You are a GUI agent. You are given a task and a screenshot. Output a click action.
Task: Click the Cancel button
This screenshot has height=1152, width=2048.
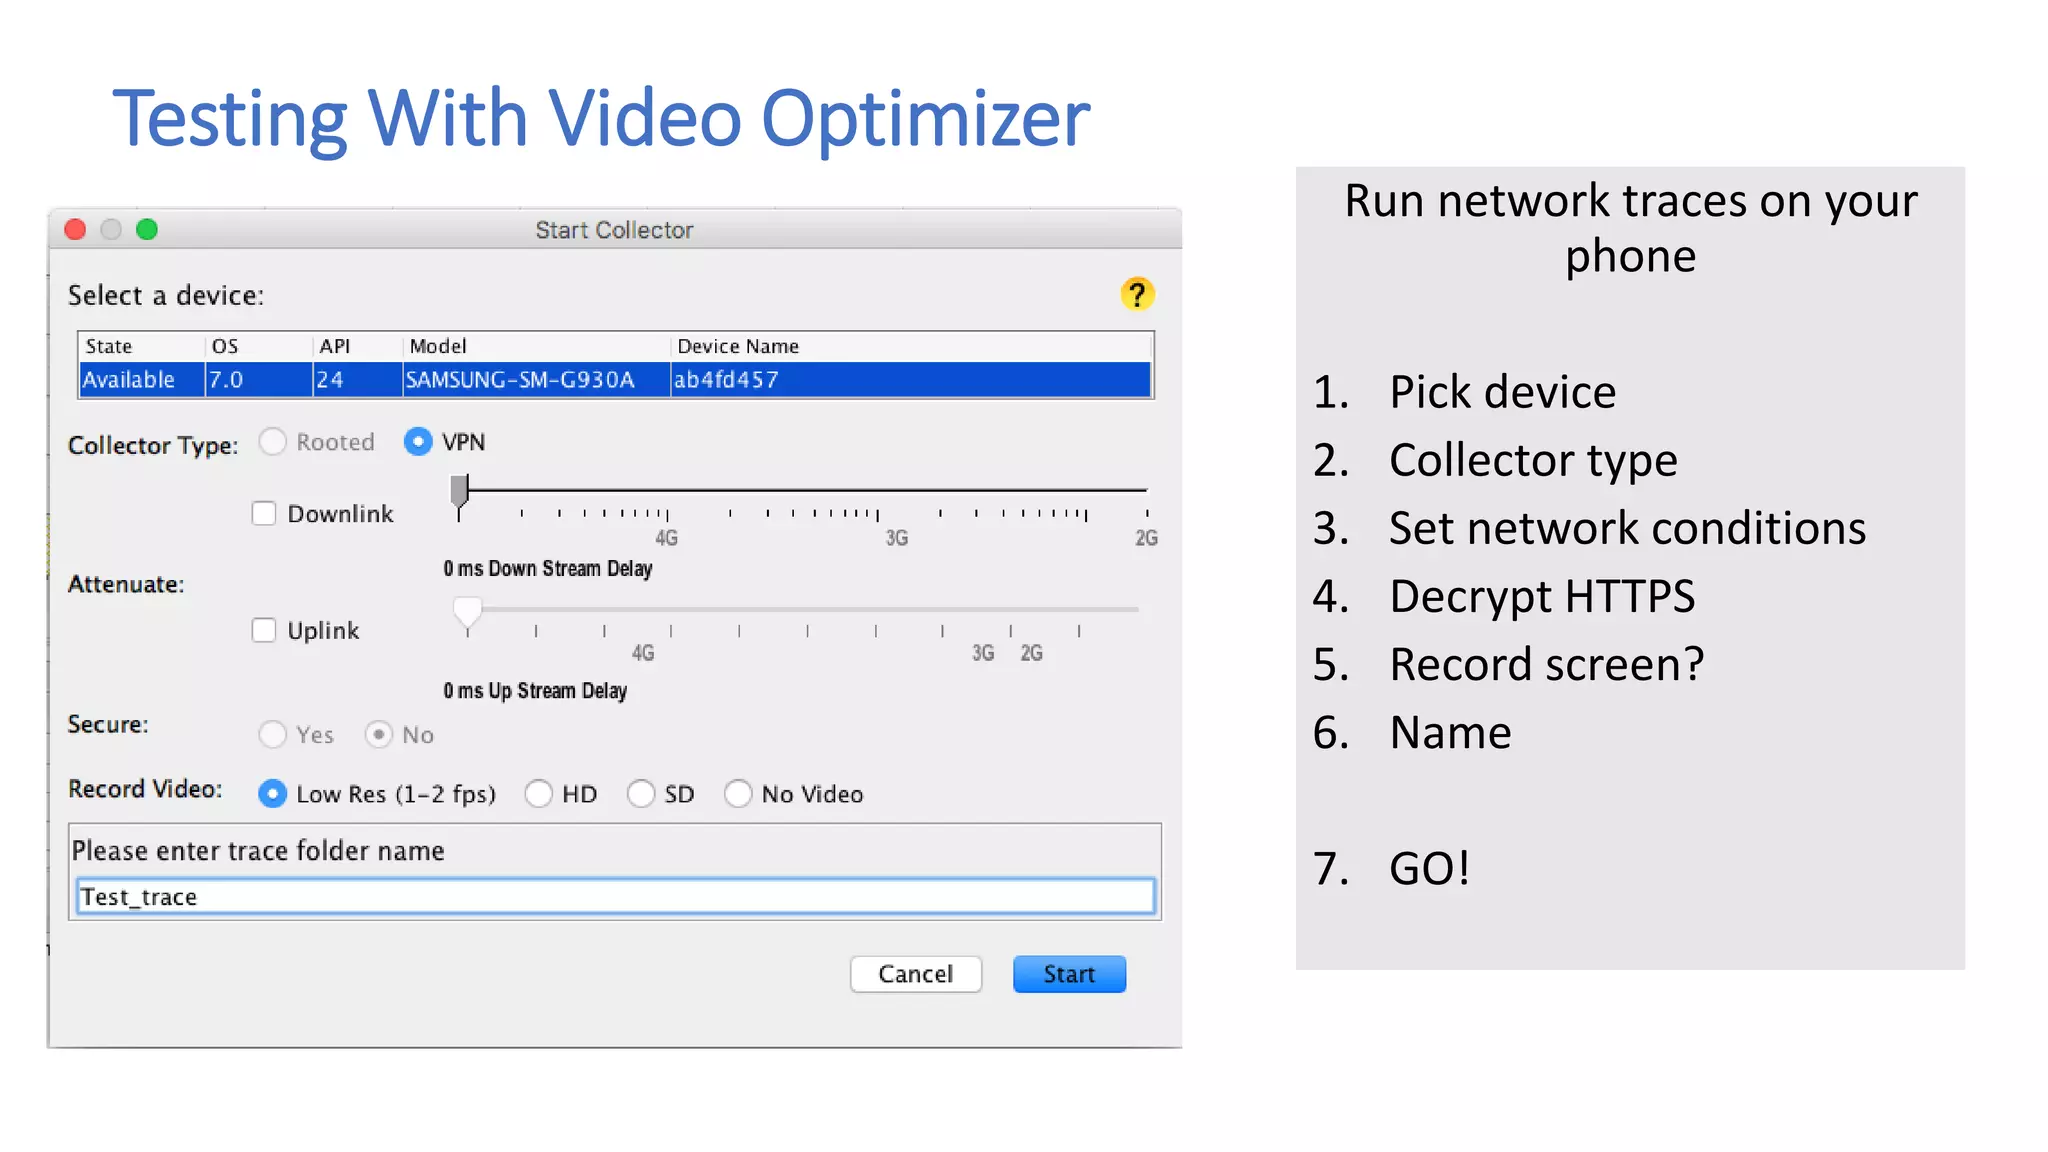(x=916, y=974)
